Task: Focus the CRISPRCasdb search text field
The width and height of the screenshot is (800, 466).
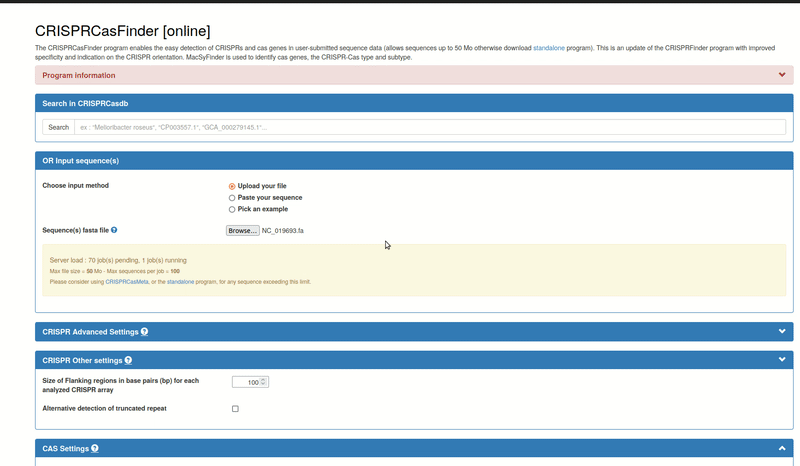Action: coord(430,128)
